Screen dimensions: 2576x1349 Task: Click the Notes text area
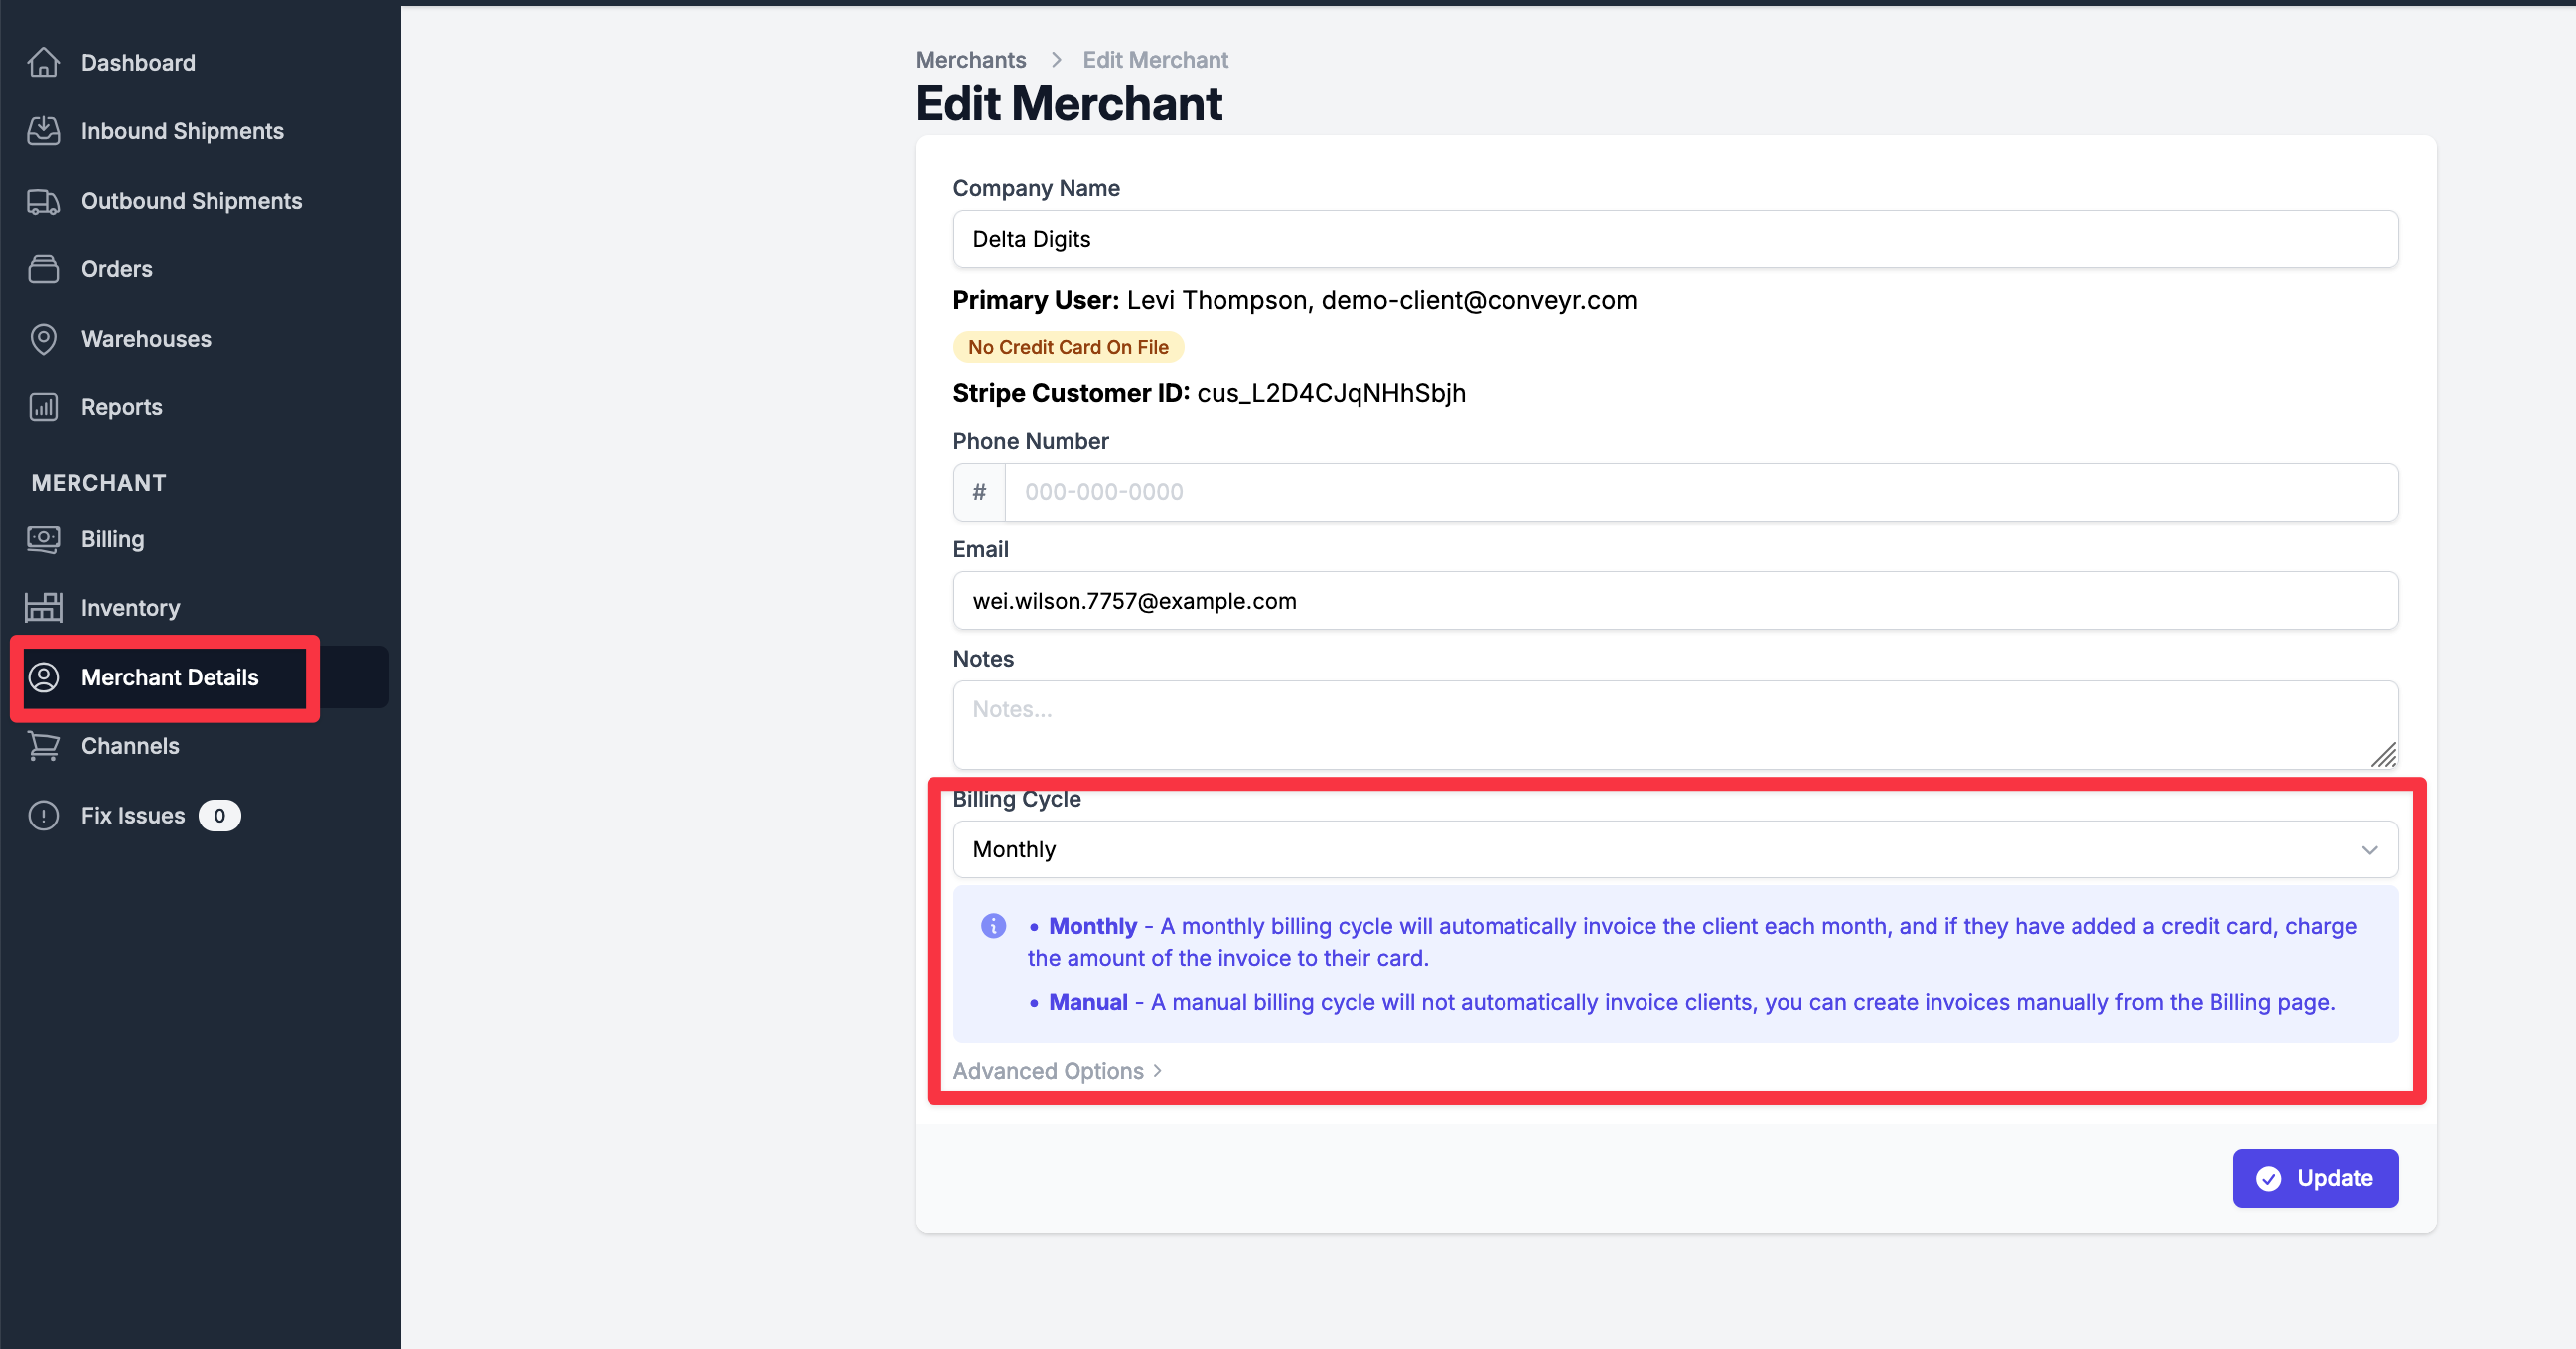pyautogui.click(x=1674, y=724)
